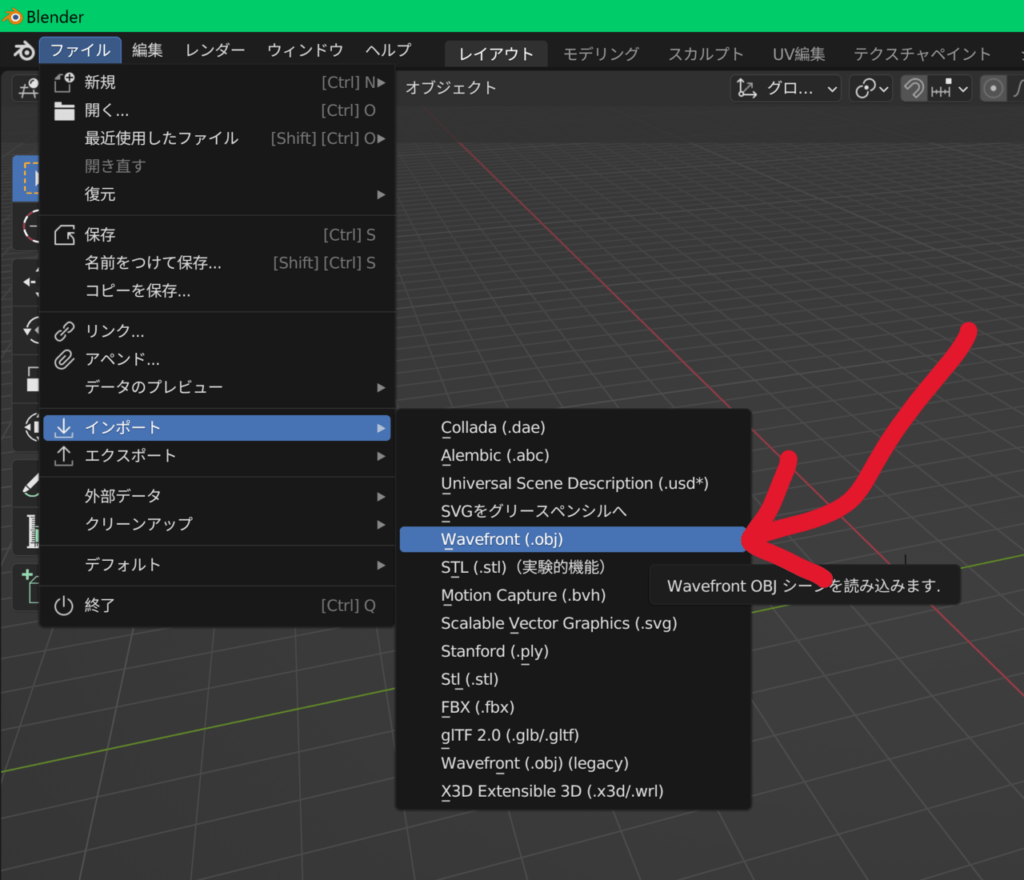Import Scalable Vector Graphics (.svg)
Image resolution: width=1024 pixels, height=880 pixels.
pos(573,623)
